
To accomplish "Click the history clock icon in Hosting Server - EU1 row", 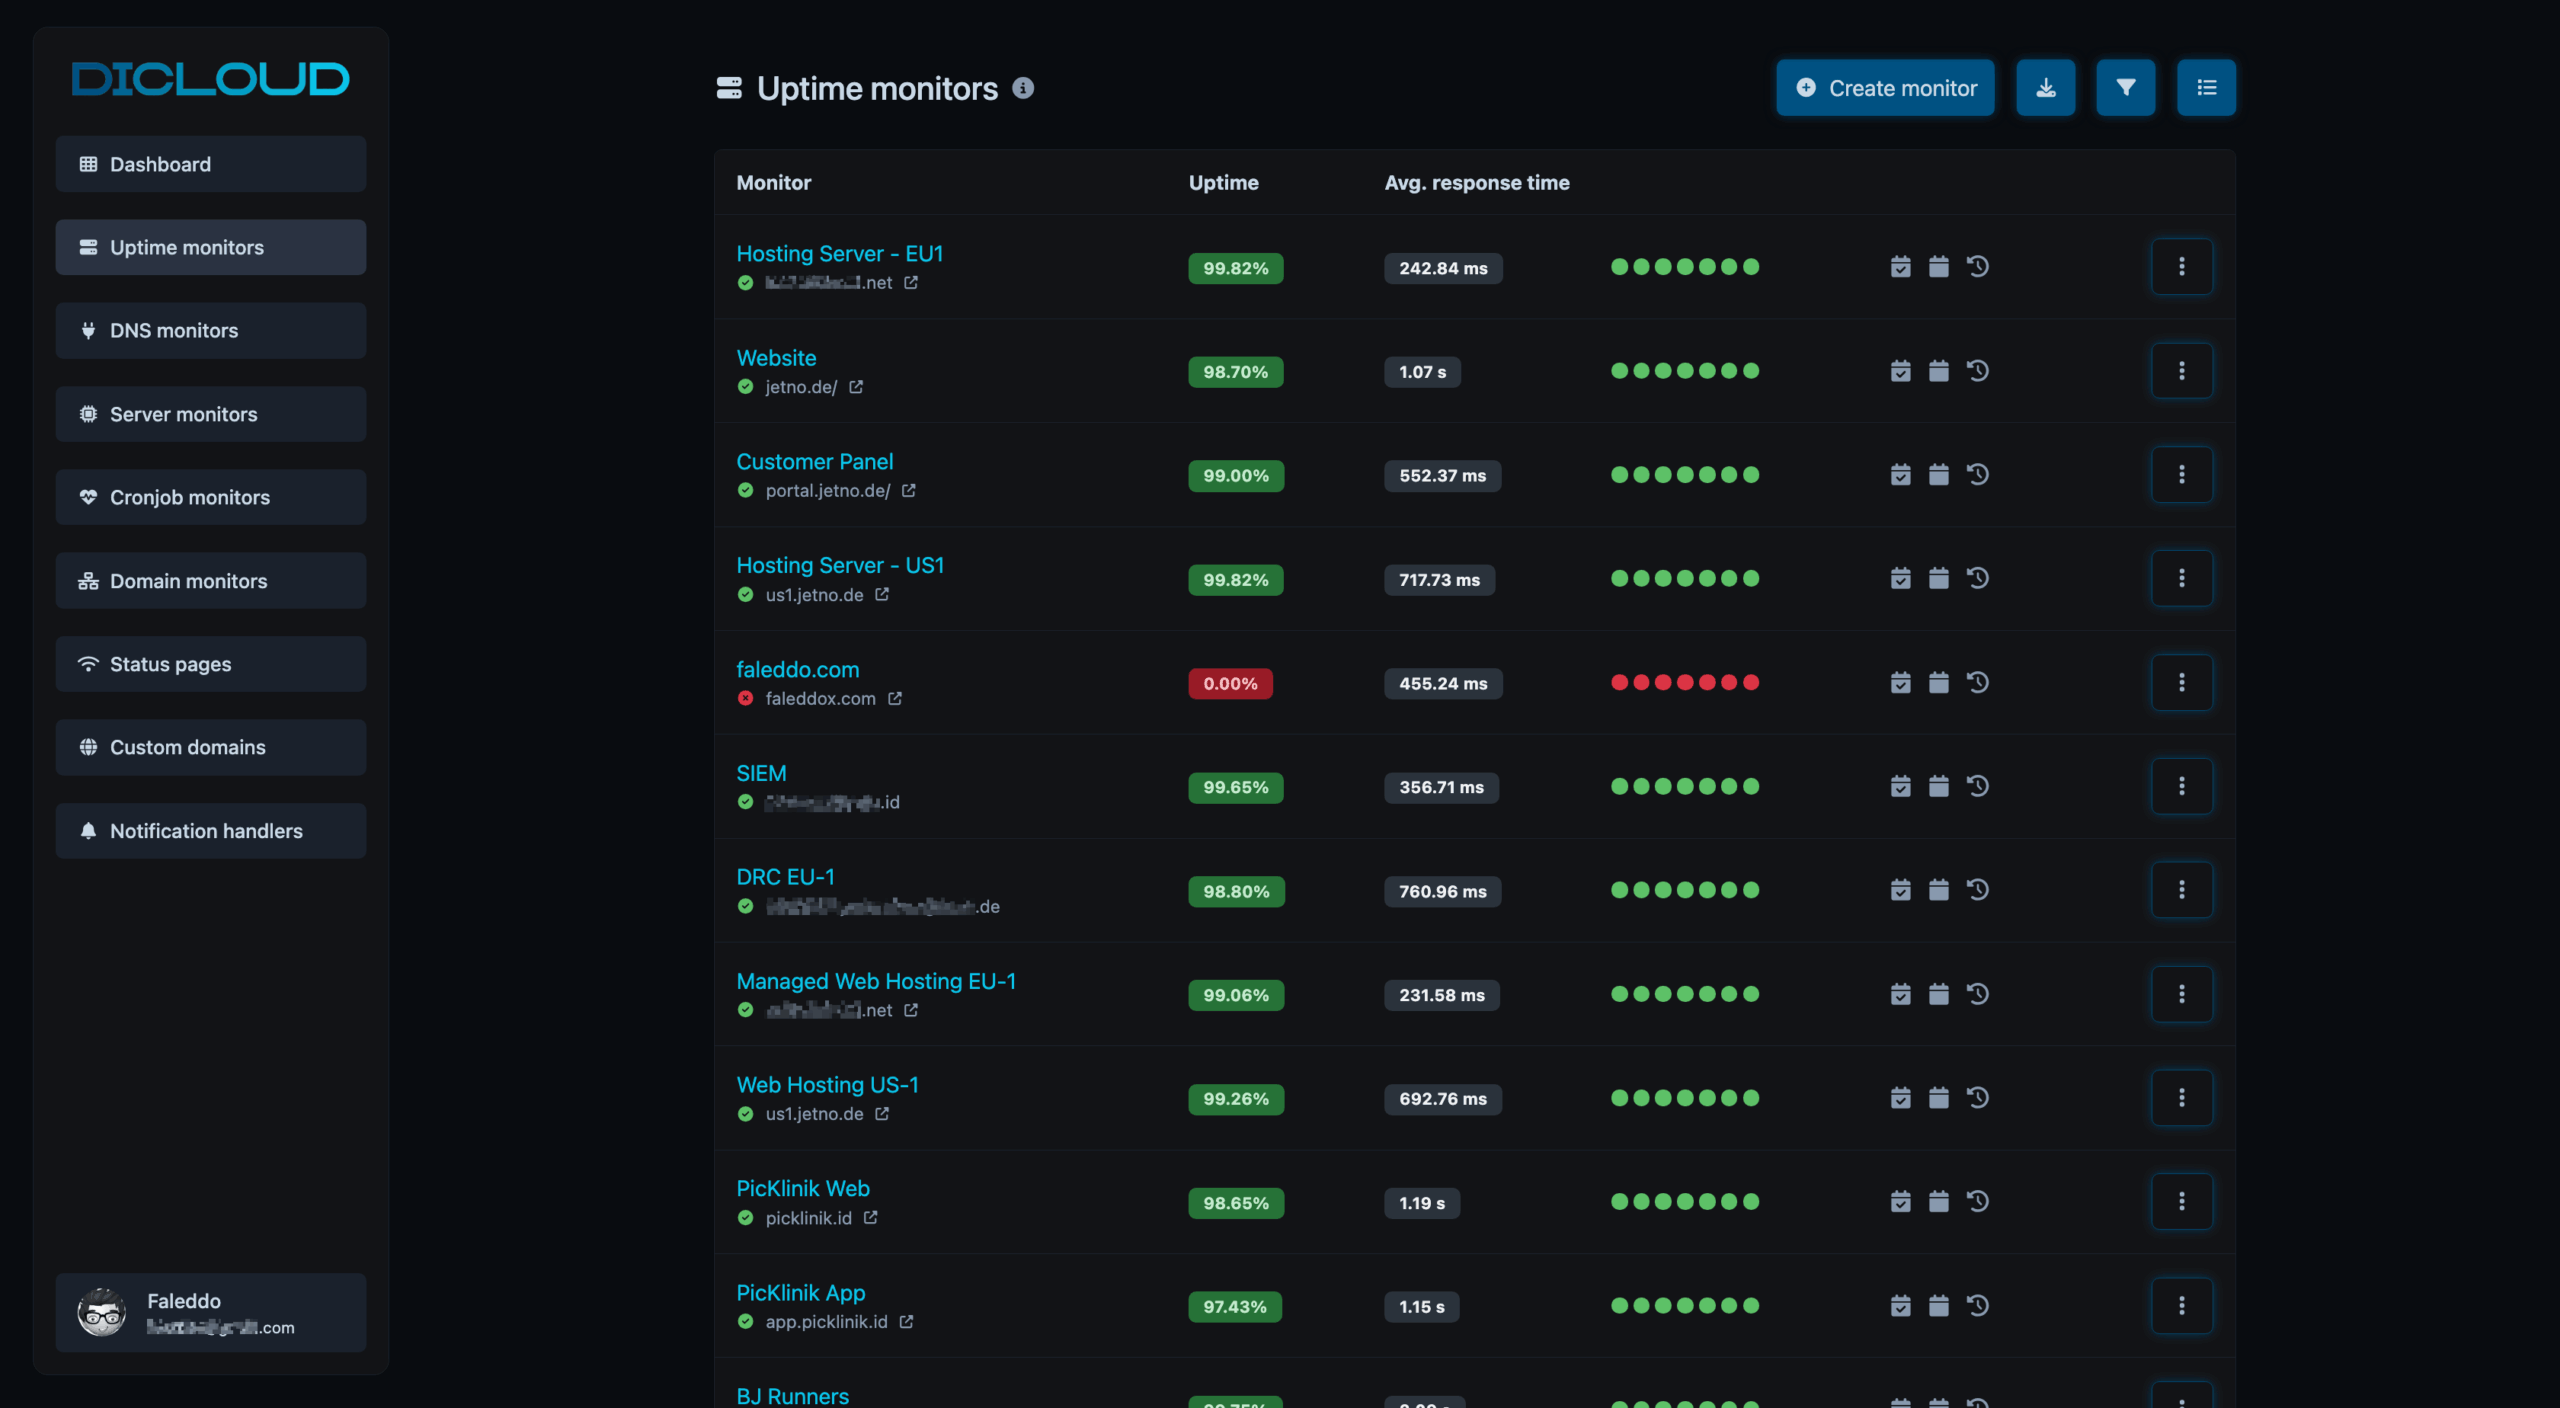I will [1977, 267].
